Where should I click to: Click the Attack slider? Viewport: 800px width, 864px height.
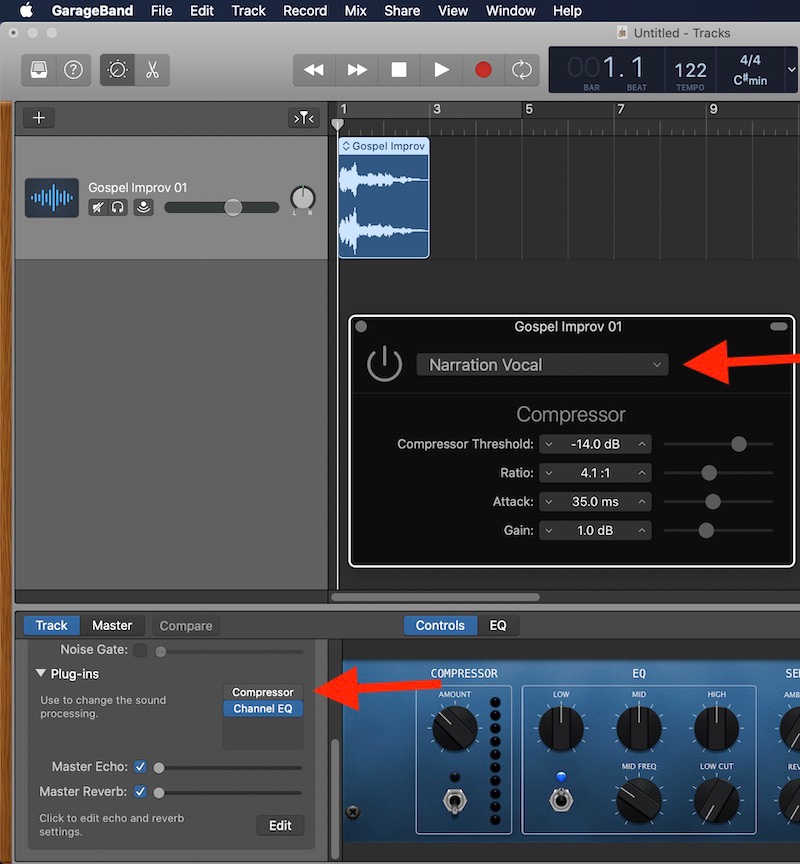[718, 501]
